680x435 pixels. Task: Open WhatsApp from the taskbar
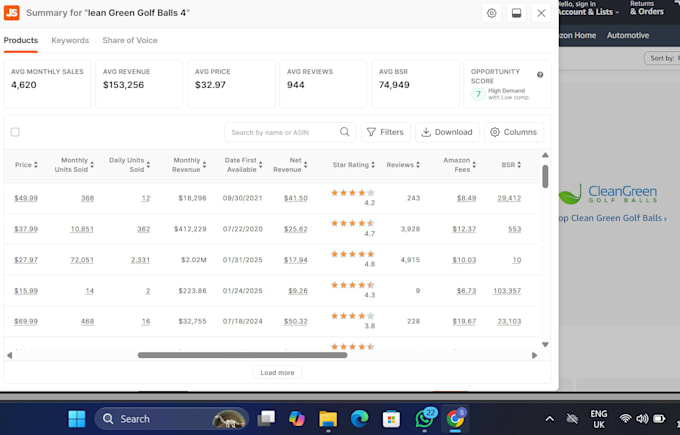pos(425,419)
